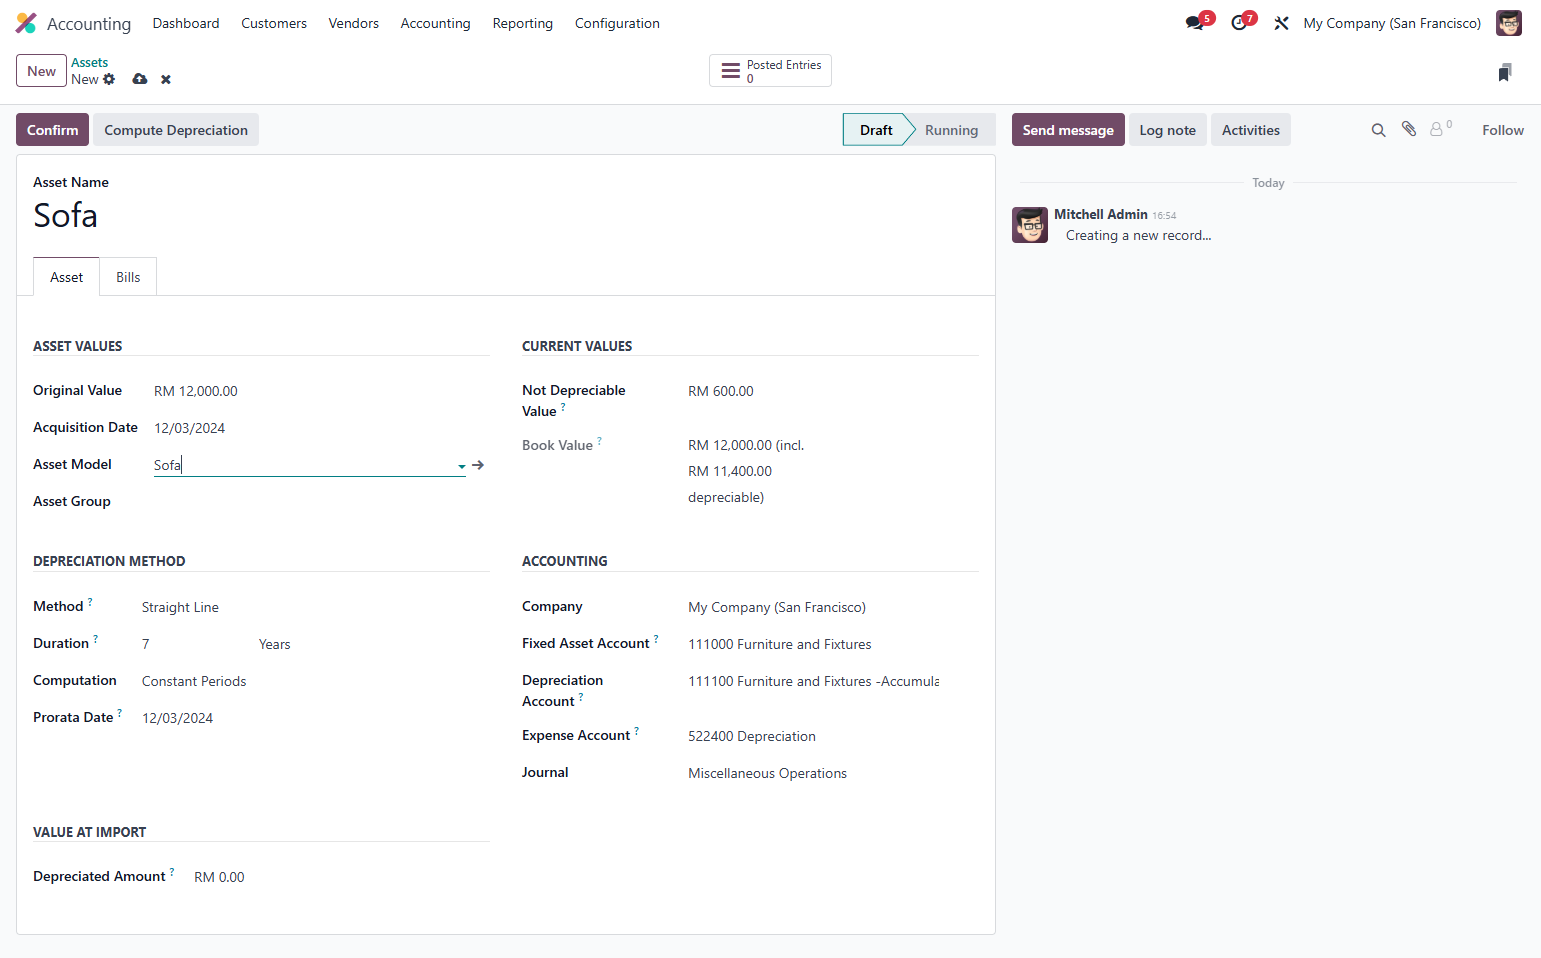Open the Vendors menu
The image size is (1541, 958).
pos(354,23)
